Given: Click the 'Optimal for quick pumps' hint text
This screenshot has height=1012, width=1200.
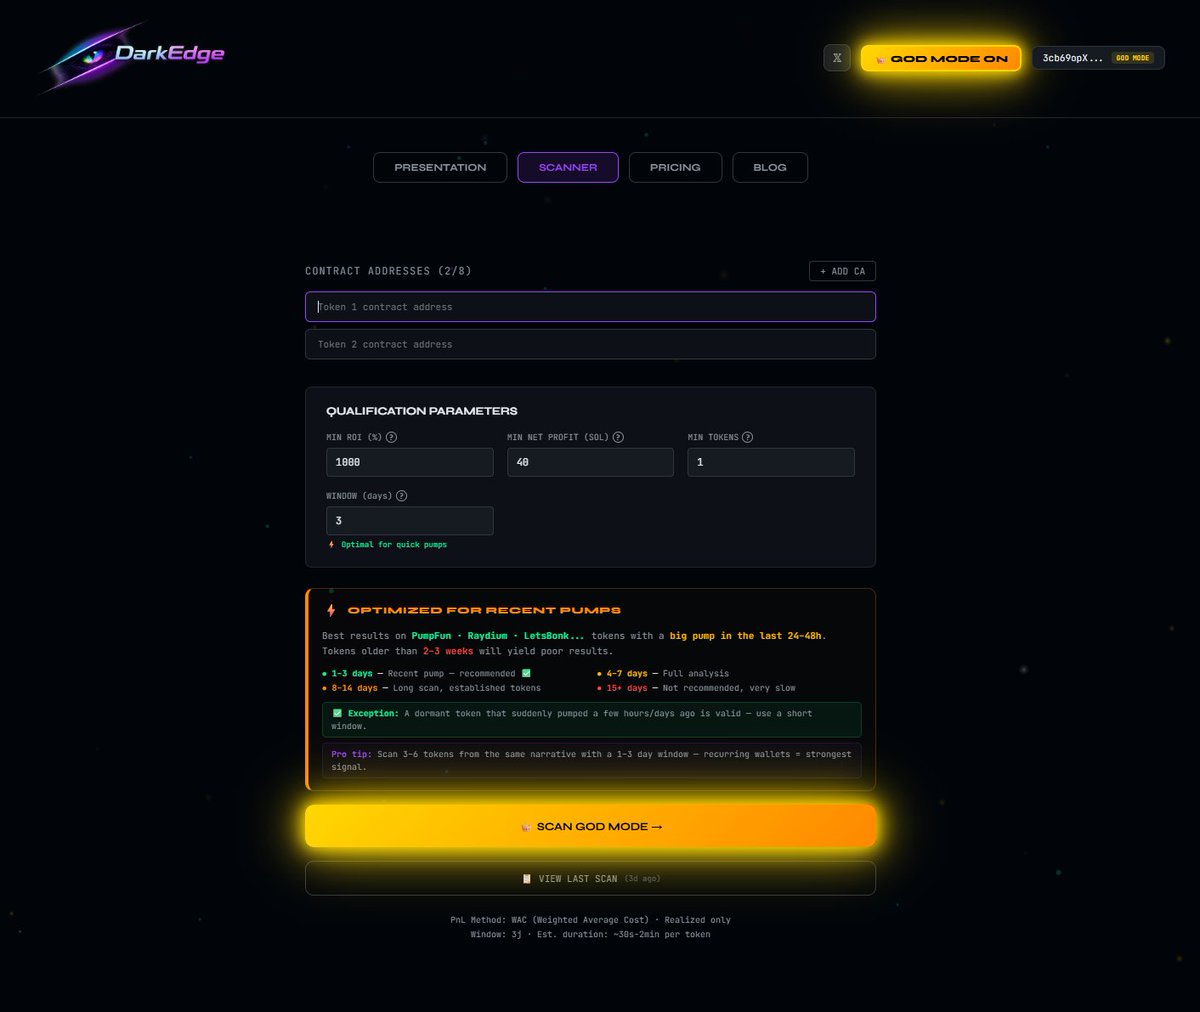Looking at the screenshot, I should click(x=394, y=545).
